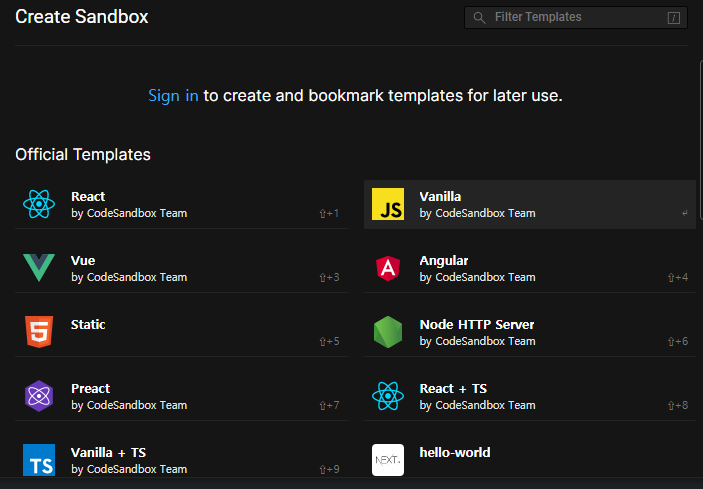Click 'by CodeSandbox Team' under React + TS
Image resolution: width=703 pixels, height=489 pixels.
click(x=477, y=406)
